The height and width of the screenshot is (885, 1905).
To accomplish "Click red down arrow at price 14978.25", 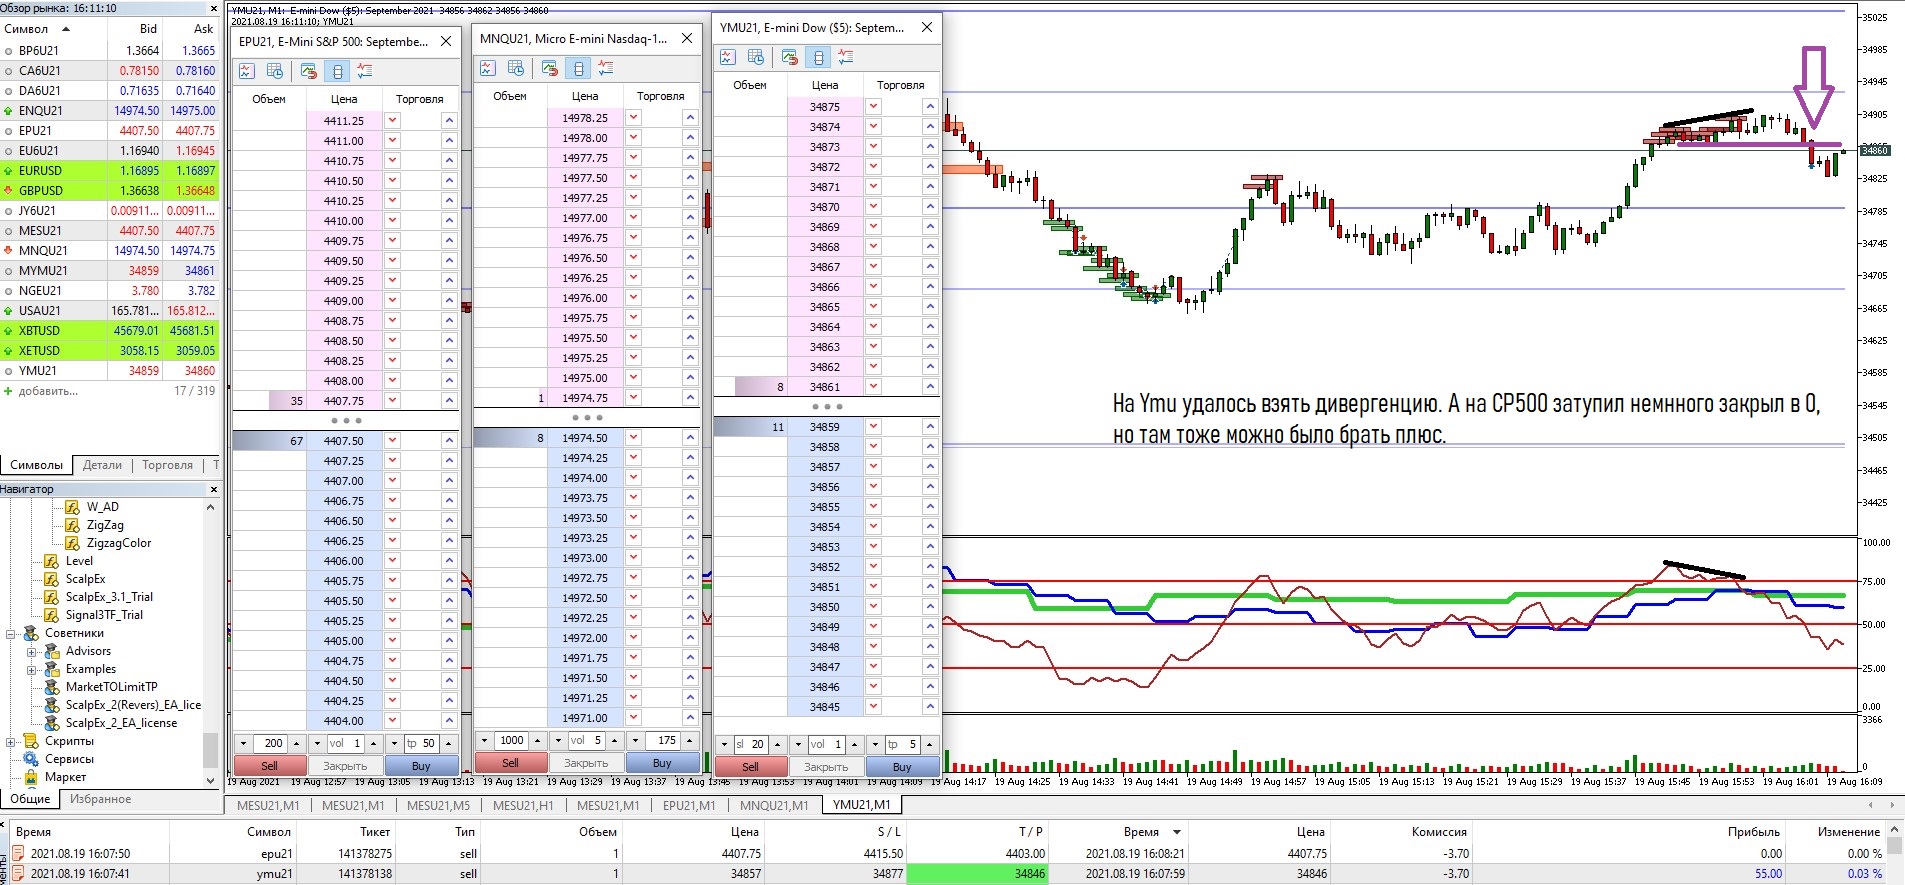I will pyautogui.click(x=633, y=117).
